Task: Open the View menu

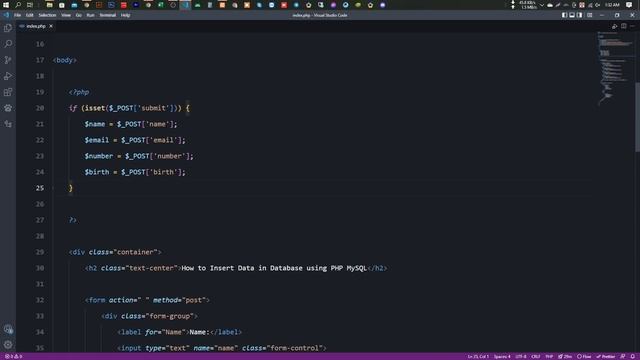Action: 66,15
